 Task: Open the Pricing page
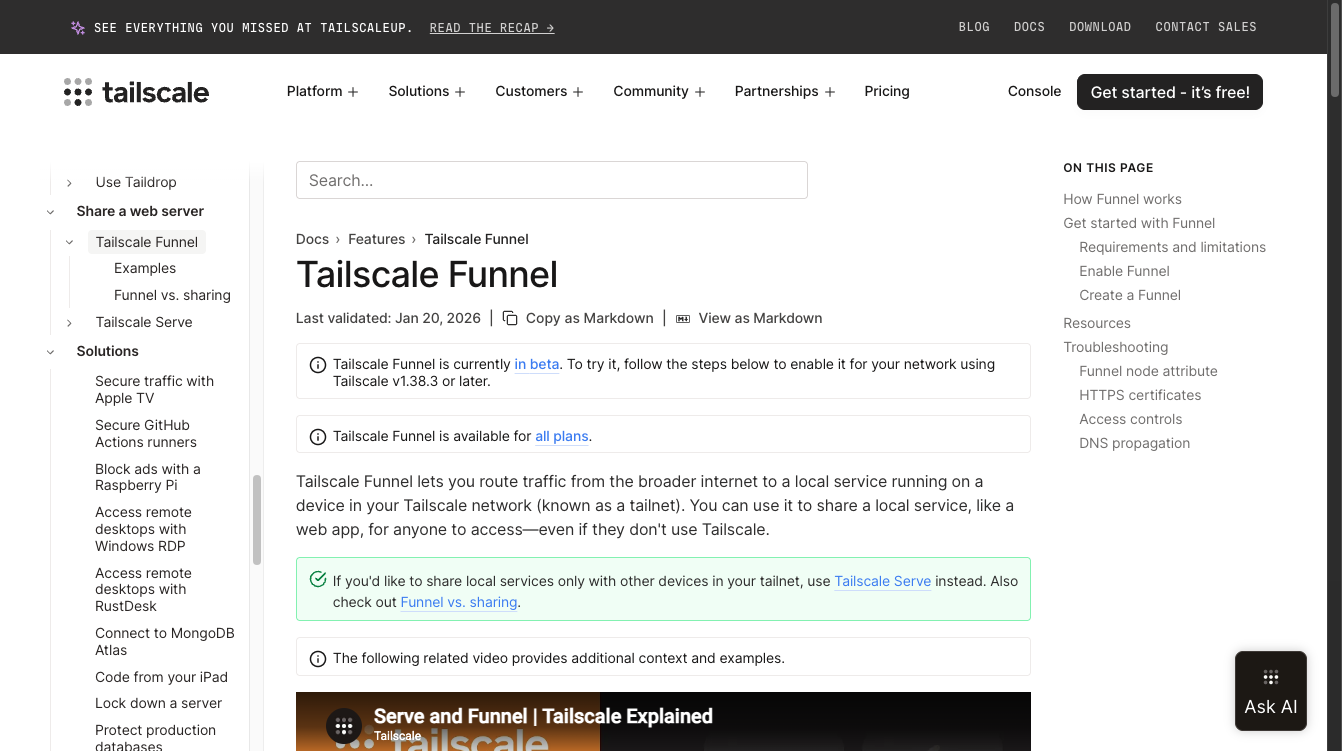(x=887, y=91)
